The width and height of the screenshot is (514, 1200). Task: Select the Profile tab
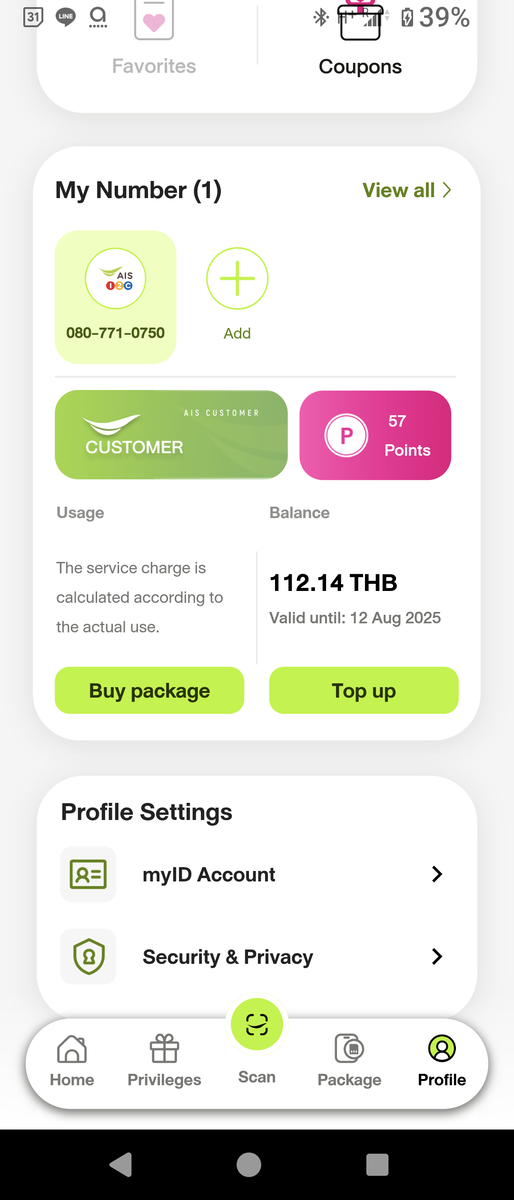(442, 1062)
